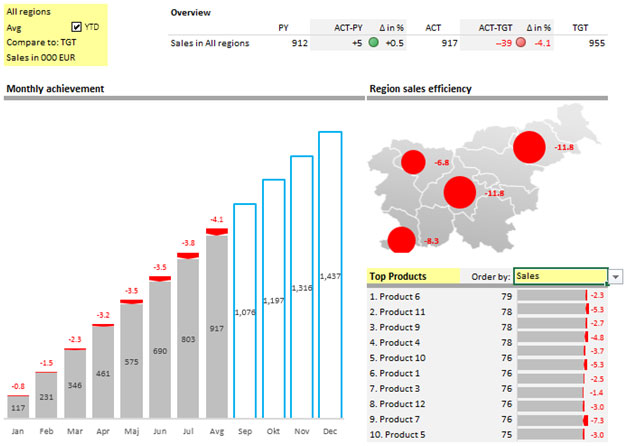Click the 9. Product 7 row label
The image size is (628, 446).
click(395, 419)
